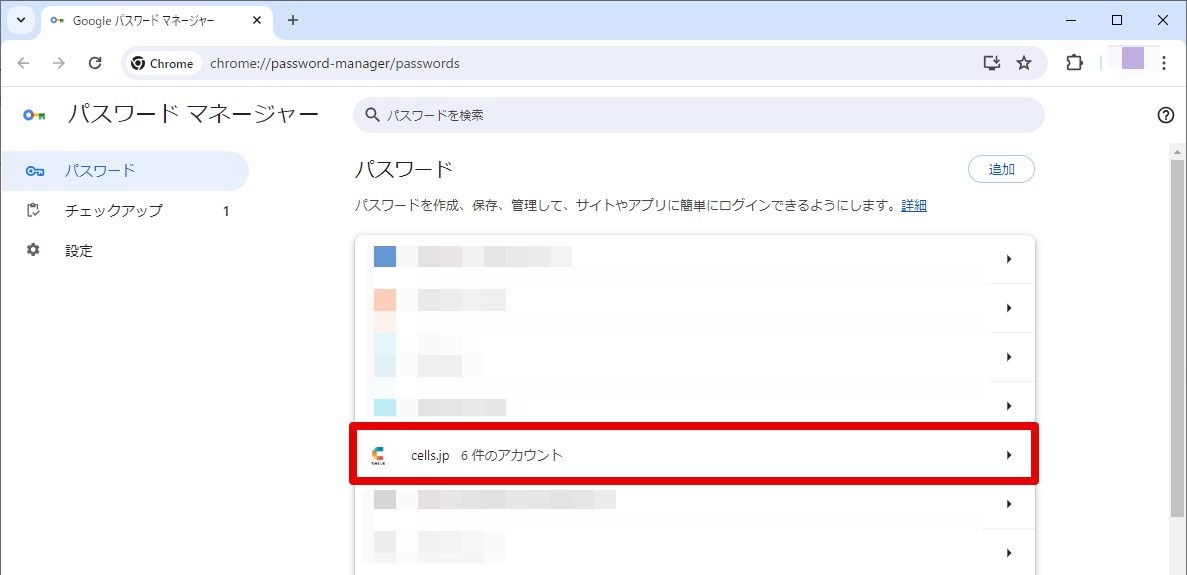This screenshot has height=575, width=1187.
Task: Click the パスワードを検索 search field
Action: (699, 115)
